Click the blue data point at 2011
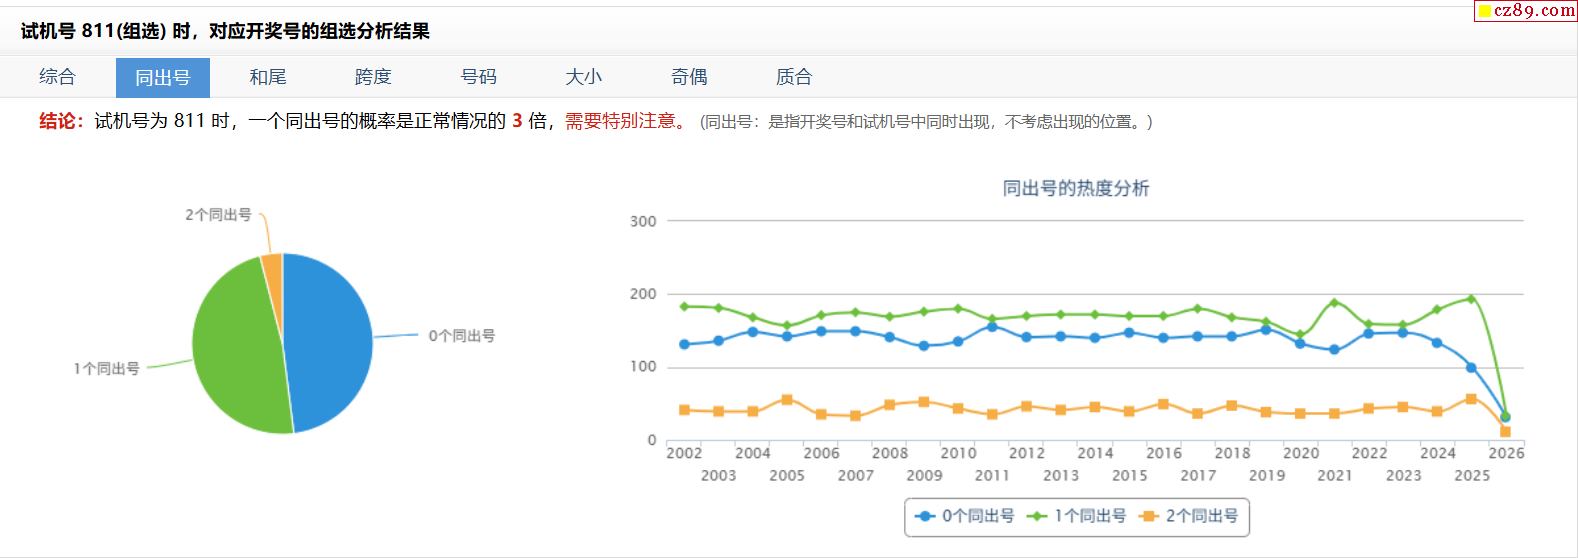Viewport: 1578px width, 558px height. pos(992,326)
